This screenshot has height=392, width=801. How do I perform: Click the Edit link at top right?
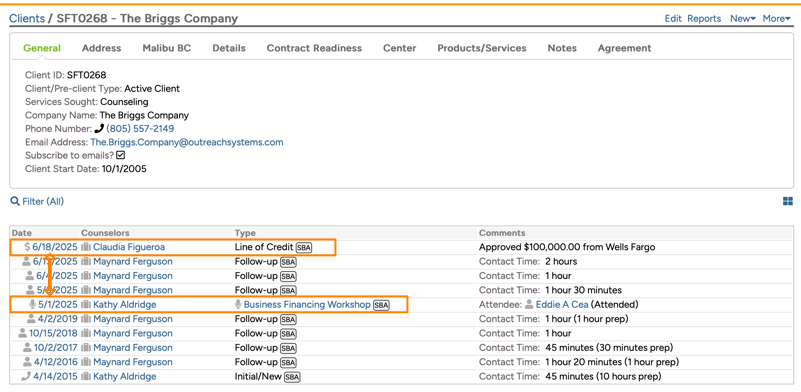pos(673,18)
